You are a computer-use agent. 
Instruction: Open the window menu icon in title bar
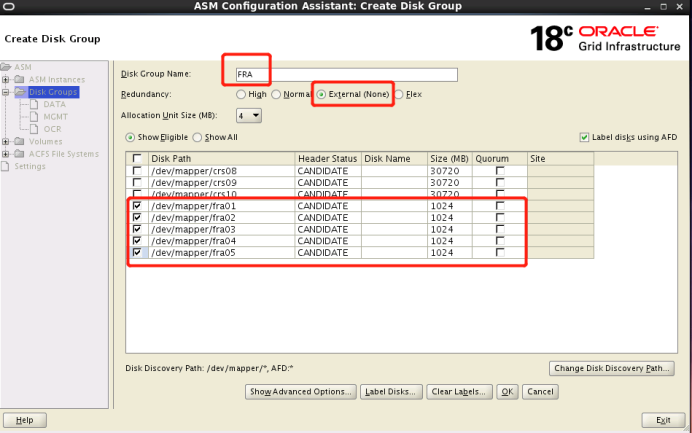click(9, 6)
